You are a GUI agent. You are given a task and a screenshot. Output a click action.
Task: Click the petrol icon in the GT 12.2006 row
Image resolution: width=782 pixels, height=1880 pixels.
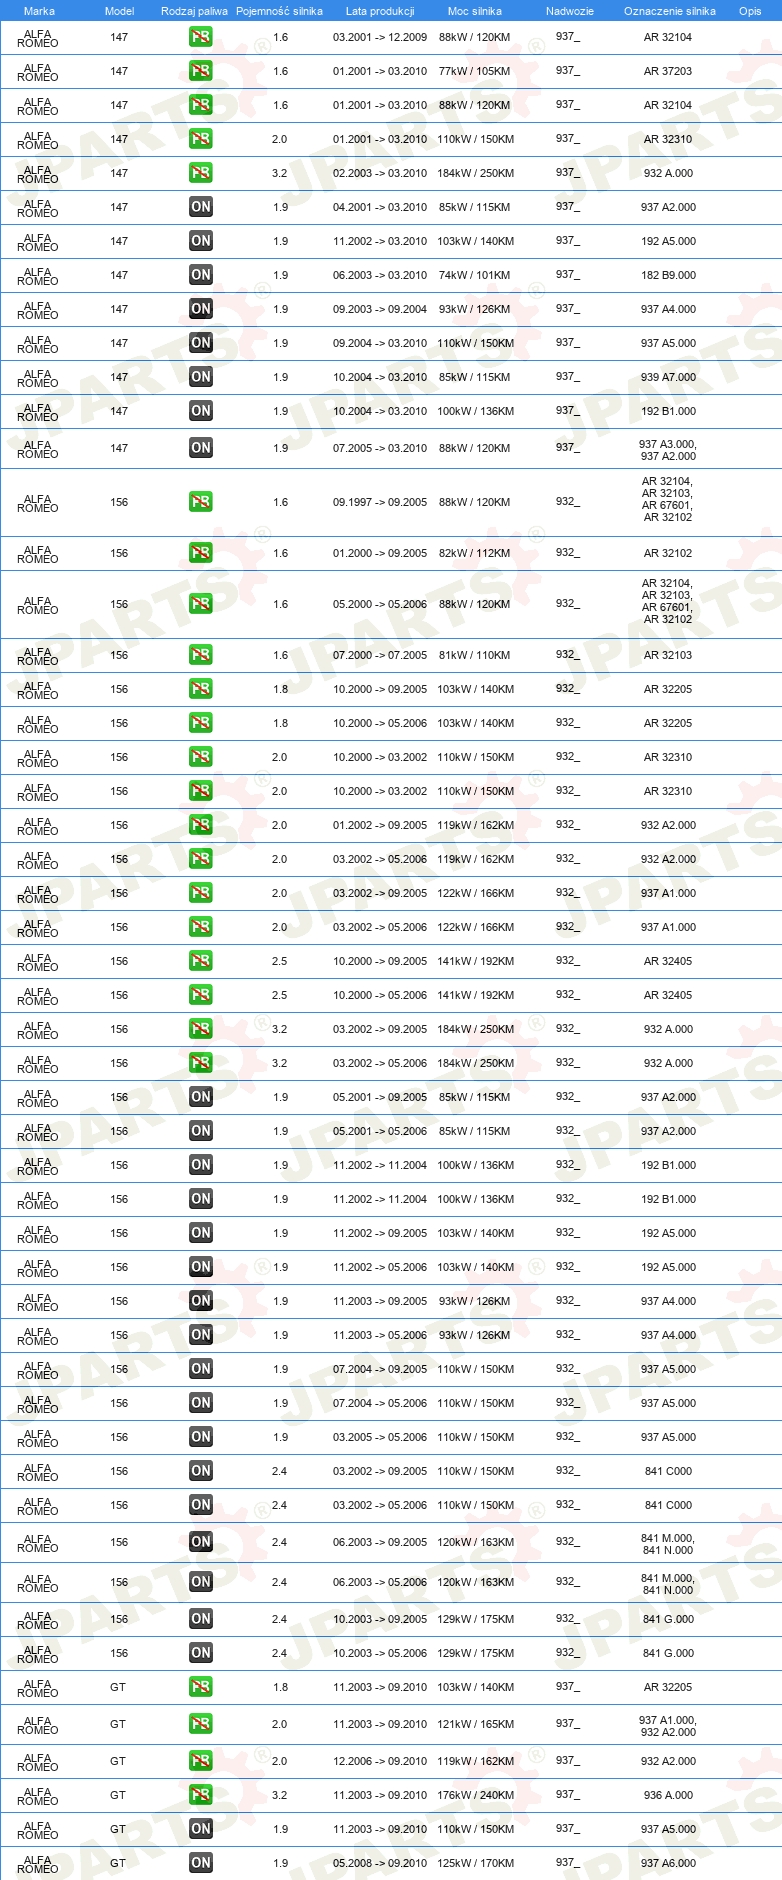point(201,1761)
